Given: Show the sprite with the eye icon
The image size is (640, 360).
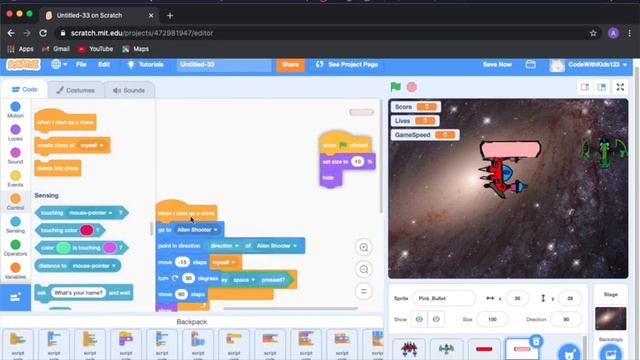Looking at the screenshot, I should pyautogui.click(x=419, y=319).
